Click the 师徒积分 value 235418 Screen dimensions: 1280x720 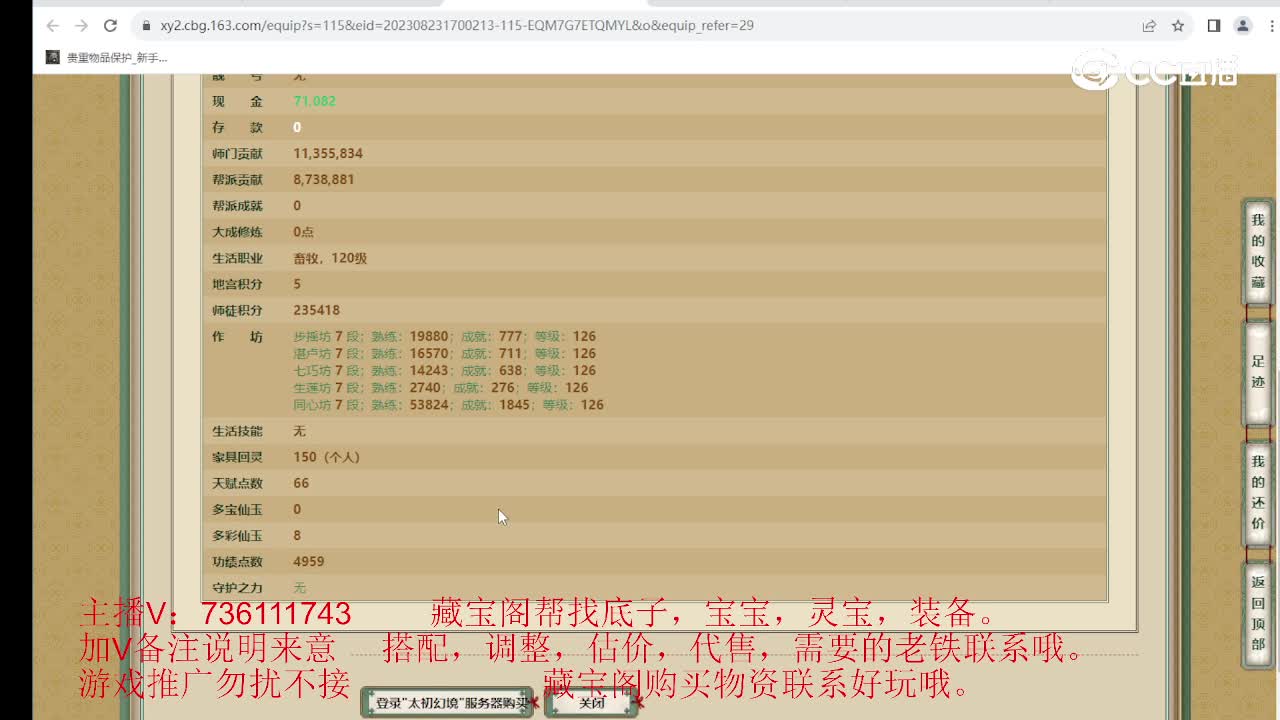(x=316, y=310)
